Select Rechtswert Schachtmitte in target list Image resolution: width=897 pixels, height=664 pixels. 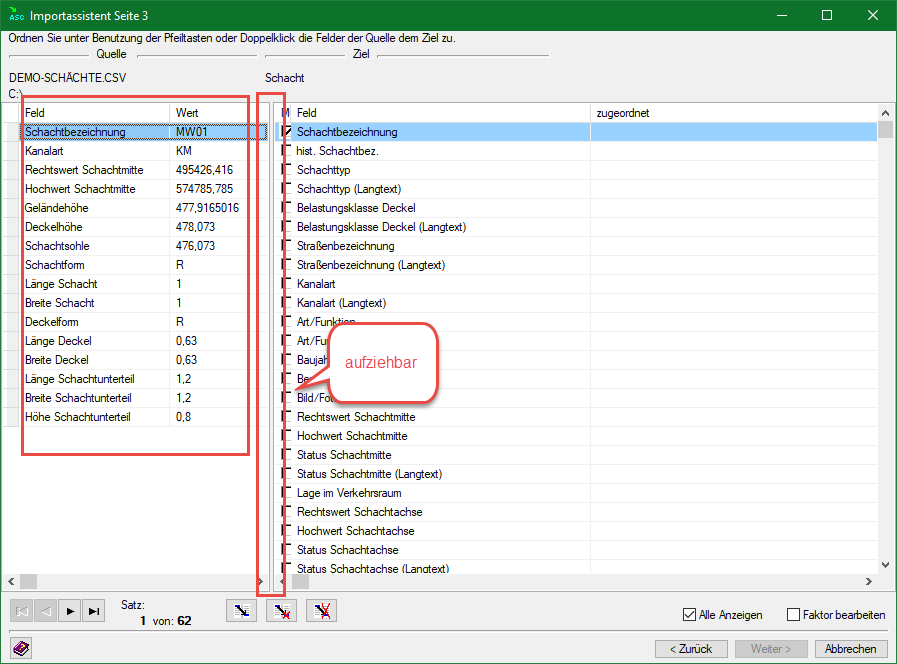(355, 417)
